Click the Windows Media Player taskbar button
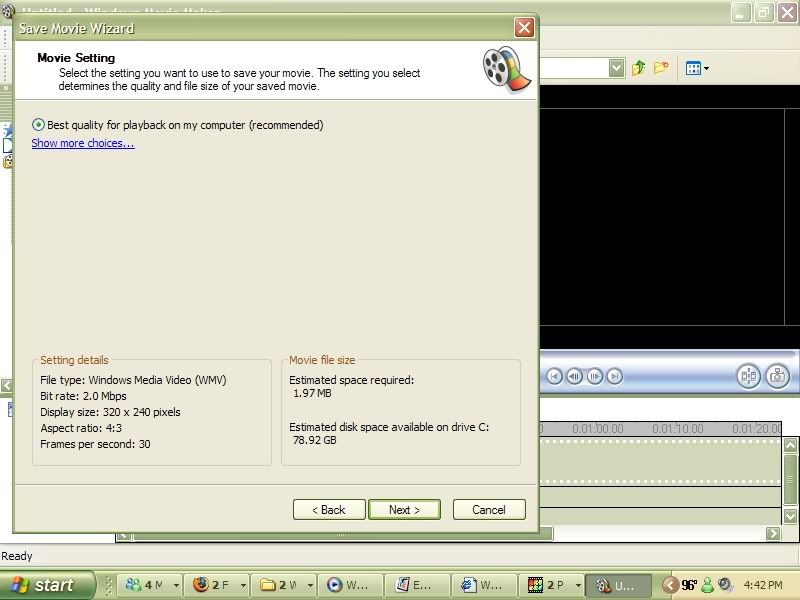Viewport: 800px width, 600px height. coord(349,585)
